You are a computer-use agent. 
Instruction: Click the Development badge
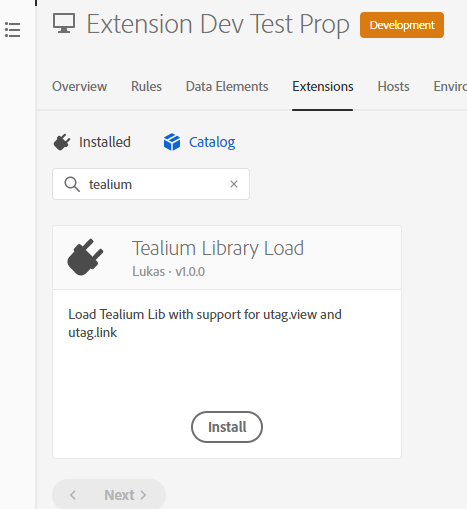click(402, 25)
